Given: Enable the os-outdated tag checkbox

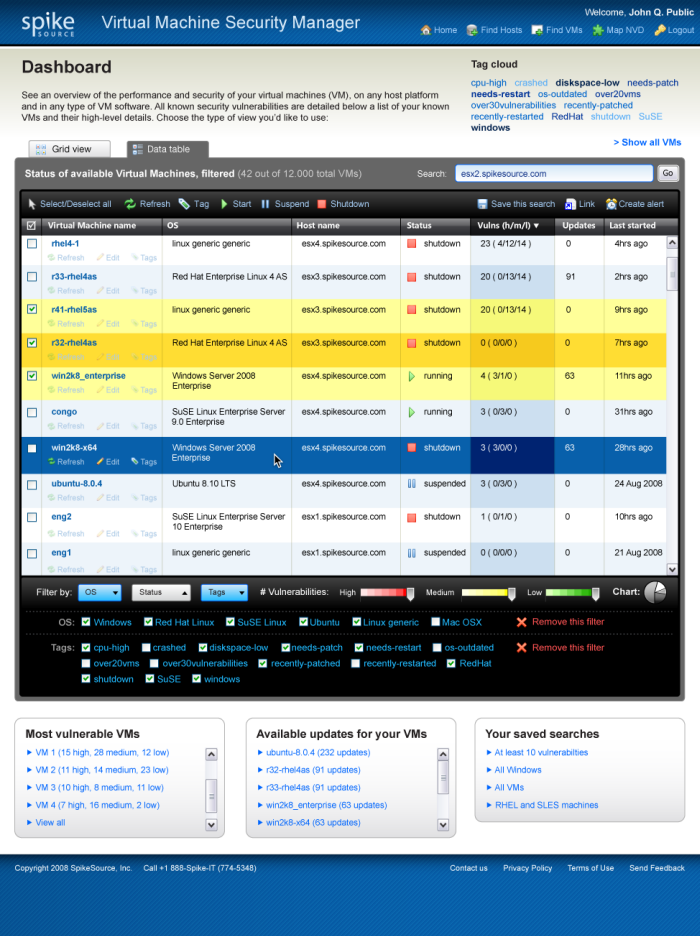Looking at the screenshot, I should pos(437,648).
